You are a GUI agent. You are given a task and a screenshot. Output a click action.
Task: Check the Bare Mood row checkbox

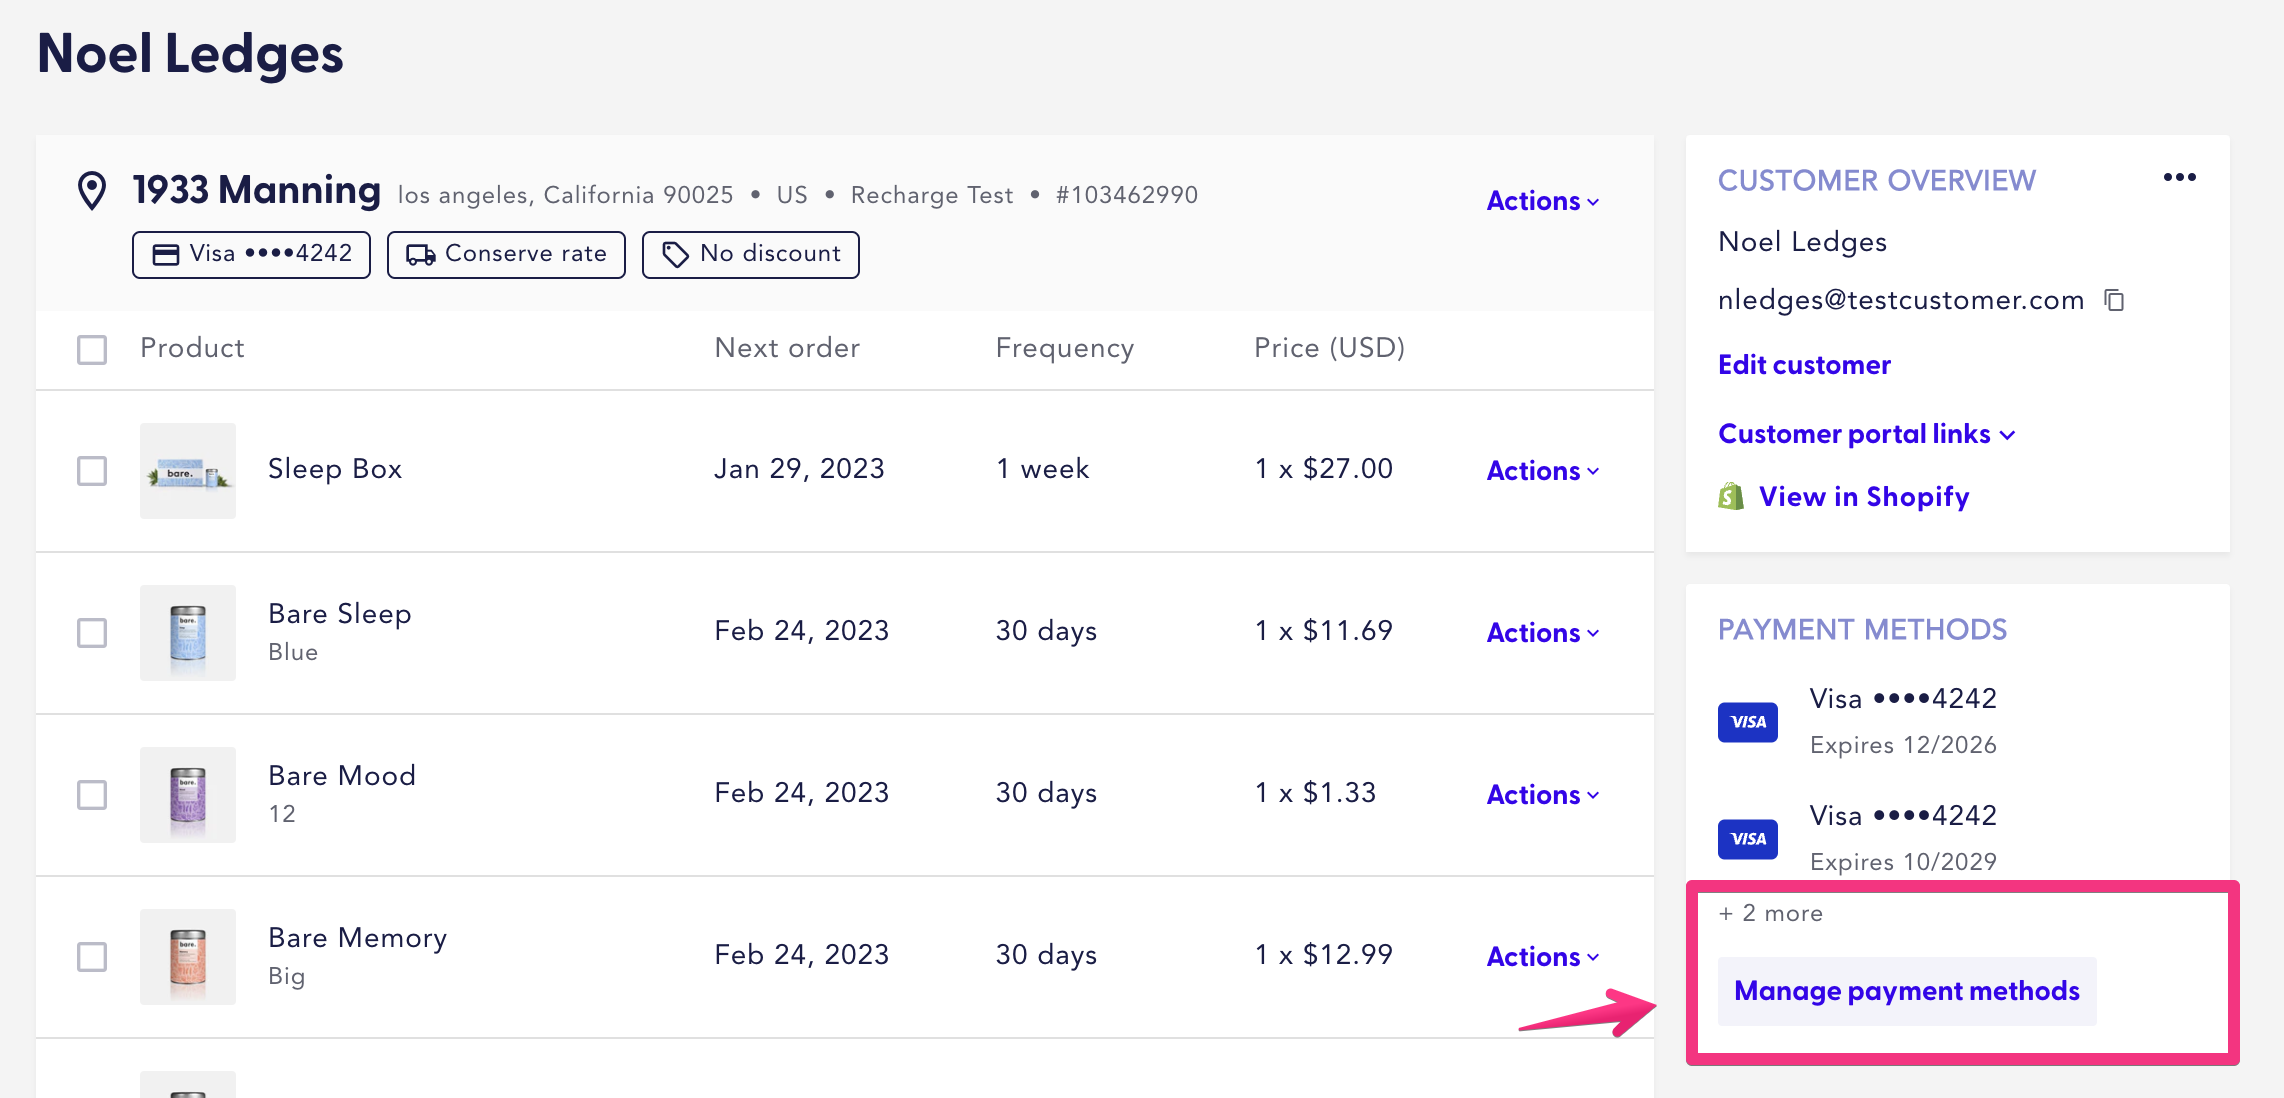point(92,795)
